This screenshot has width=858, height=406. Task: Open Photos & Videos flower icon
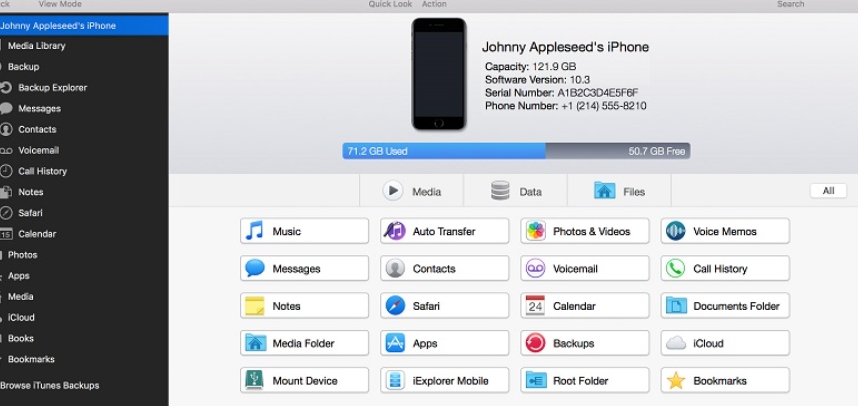(x=536, y=231)
